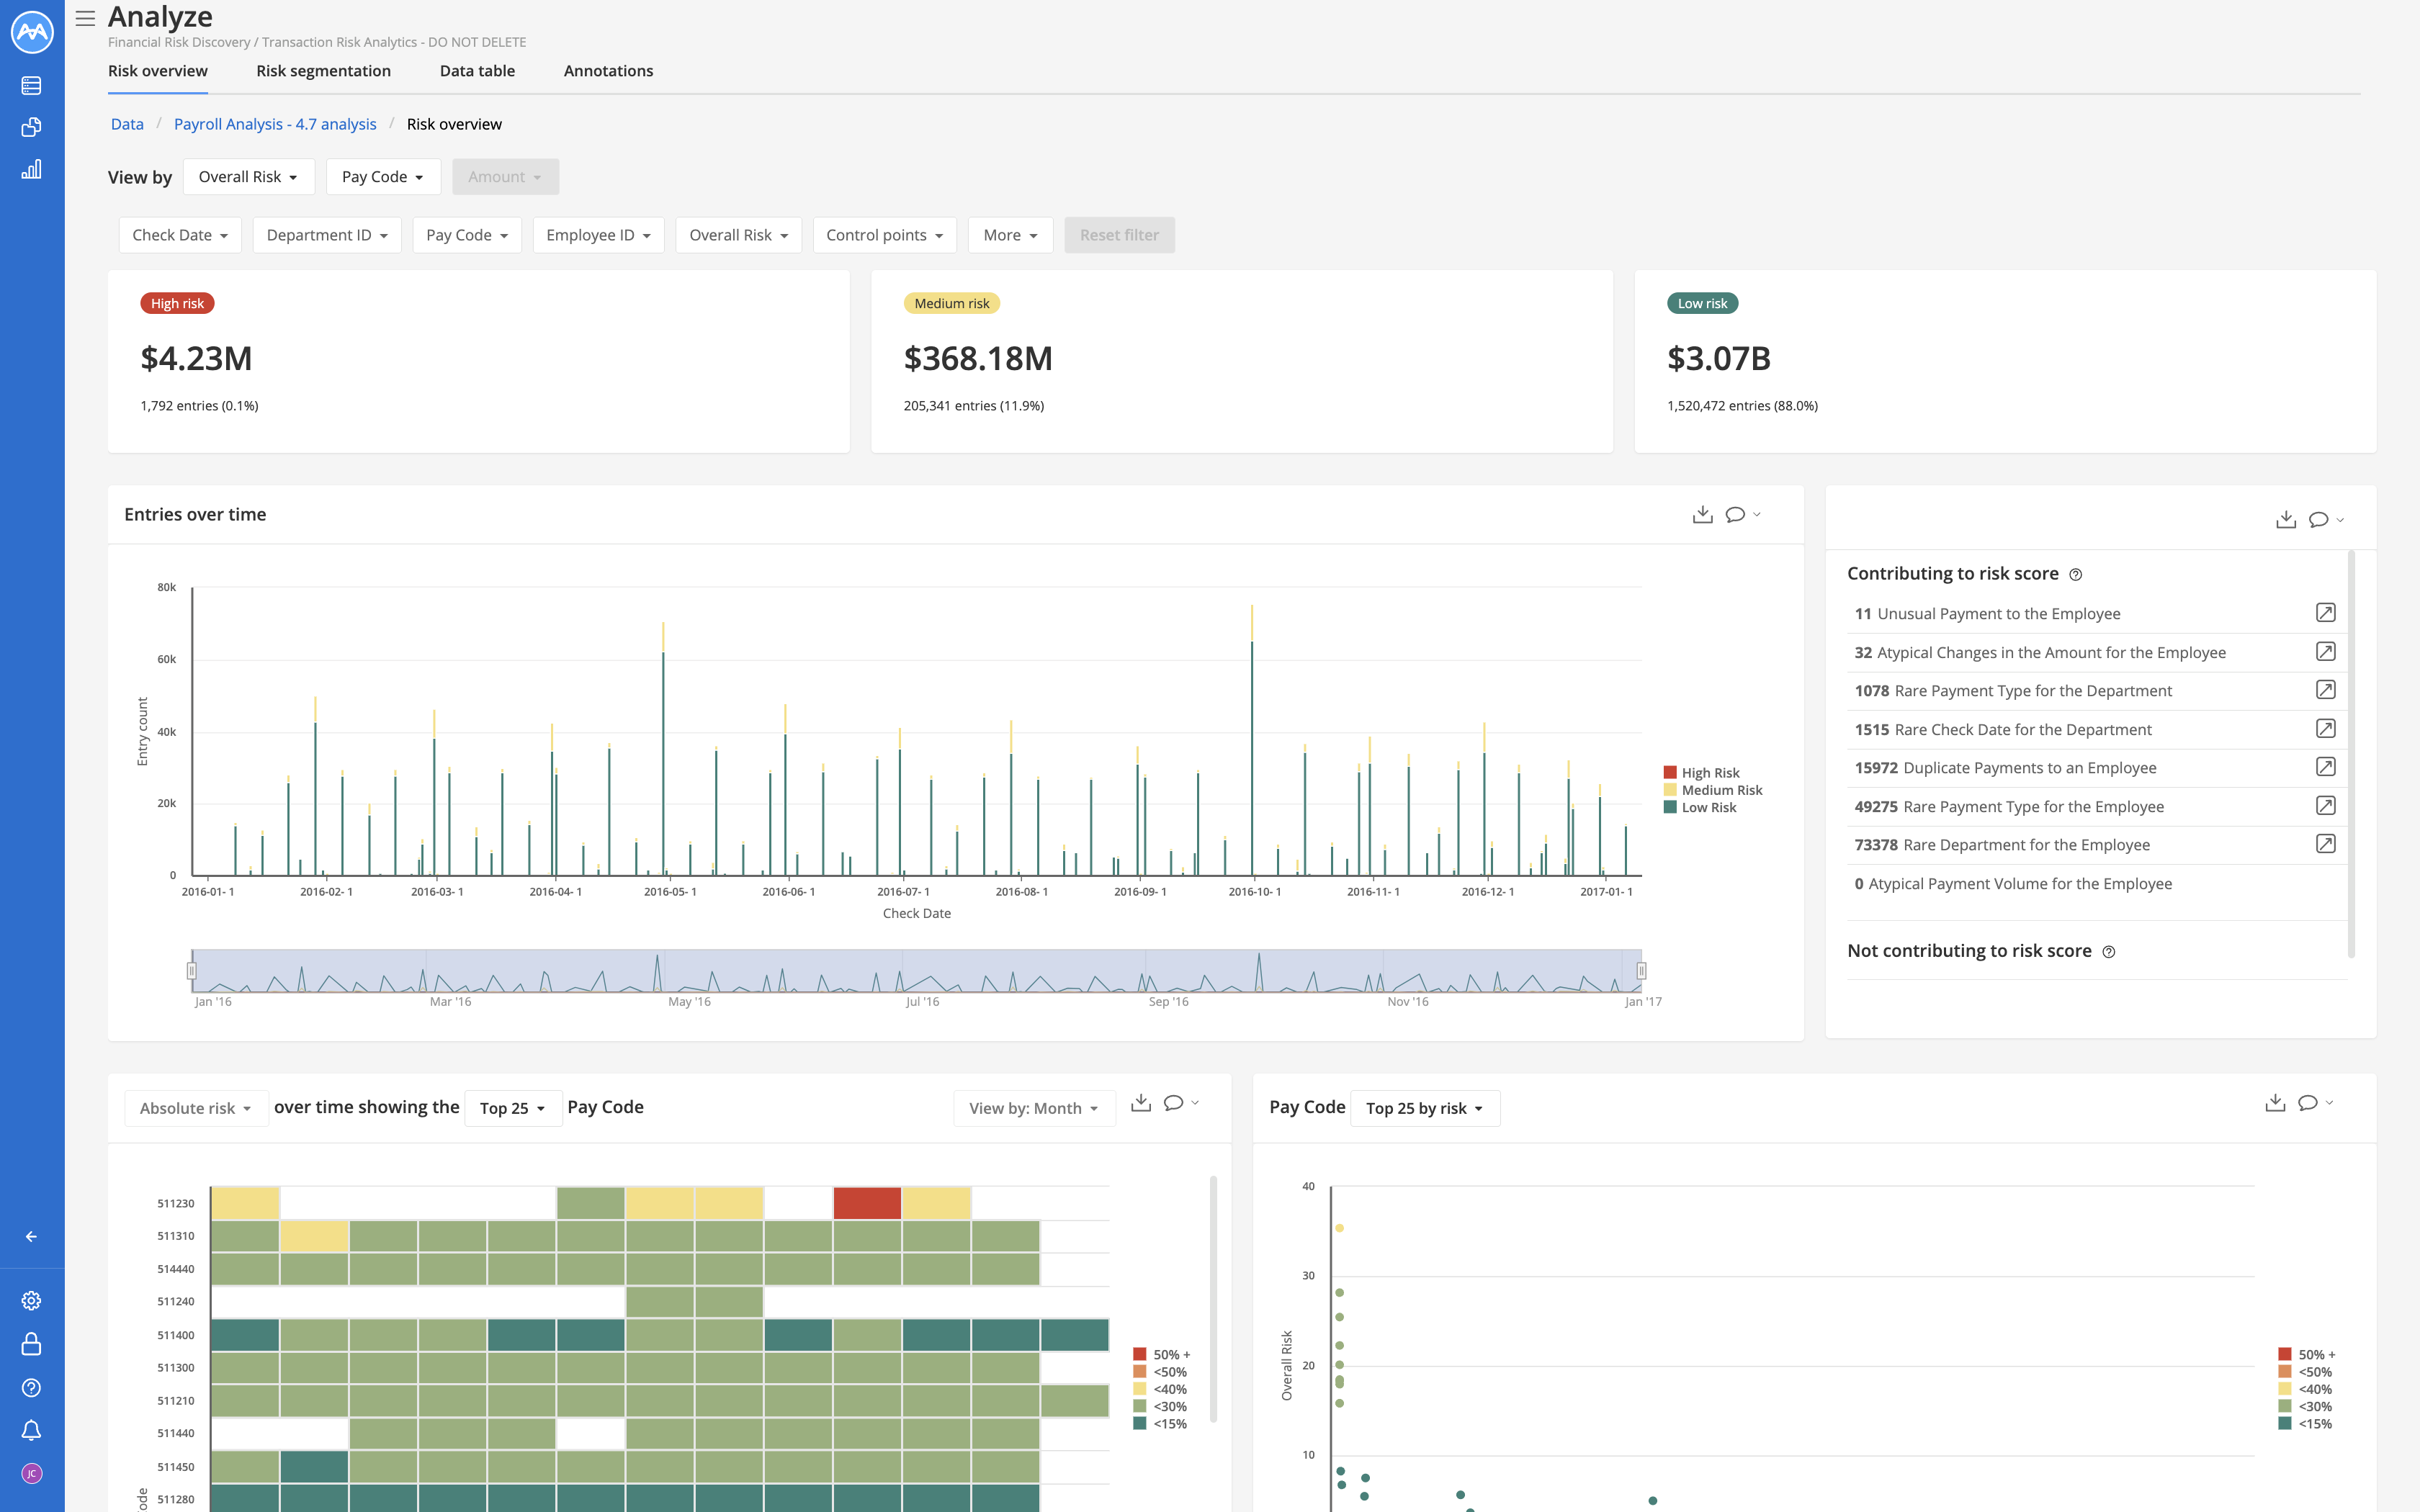Open the security lock panel in sidebar
Image resolution: width=2420 pixels, height=1512 pixels.
pyautogui.click(x=31, y=1343)
